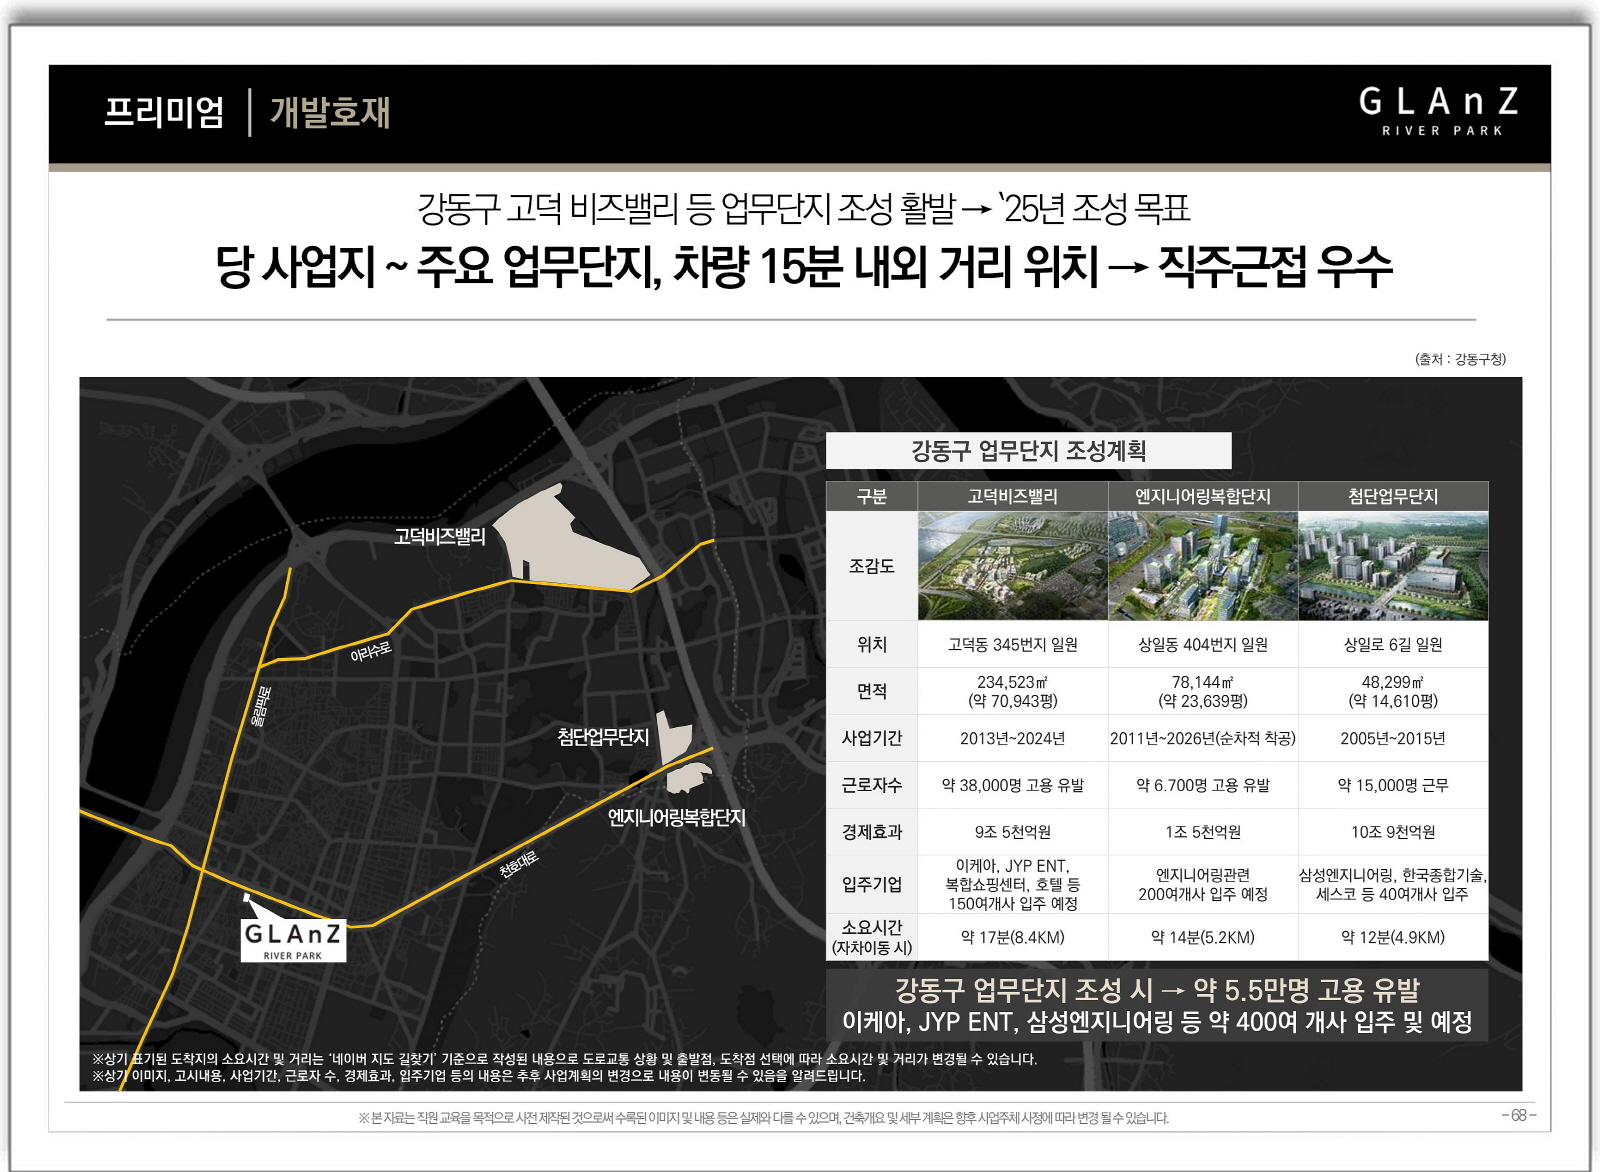Click the cell 약 6.700명 고용 유발
The height and width of the screenshot is (1172, 1600).
pos(1202,785)
